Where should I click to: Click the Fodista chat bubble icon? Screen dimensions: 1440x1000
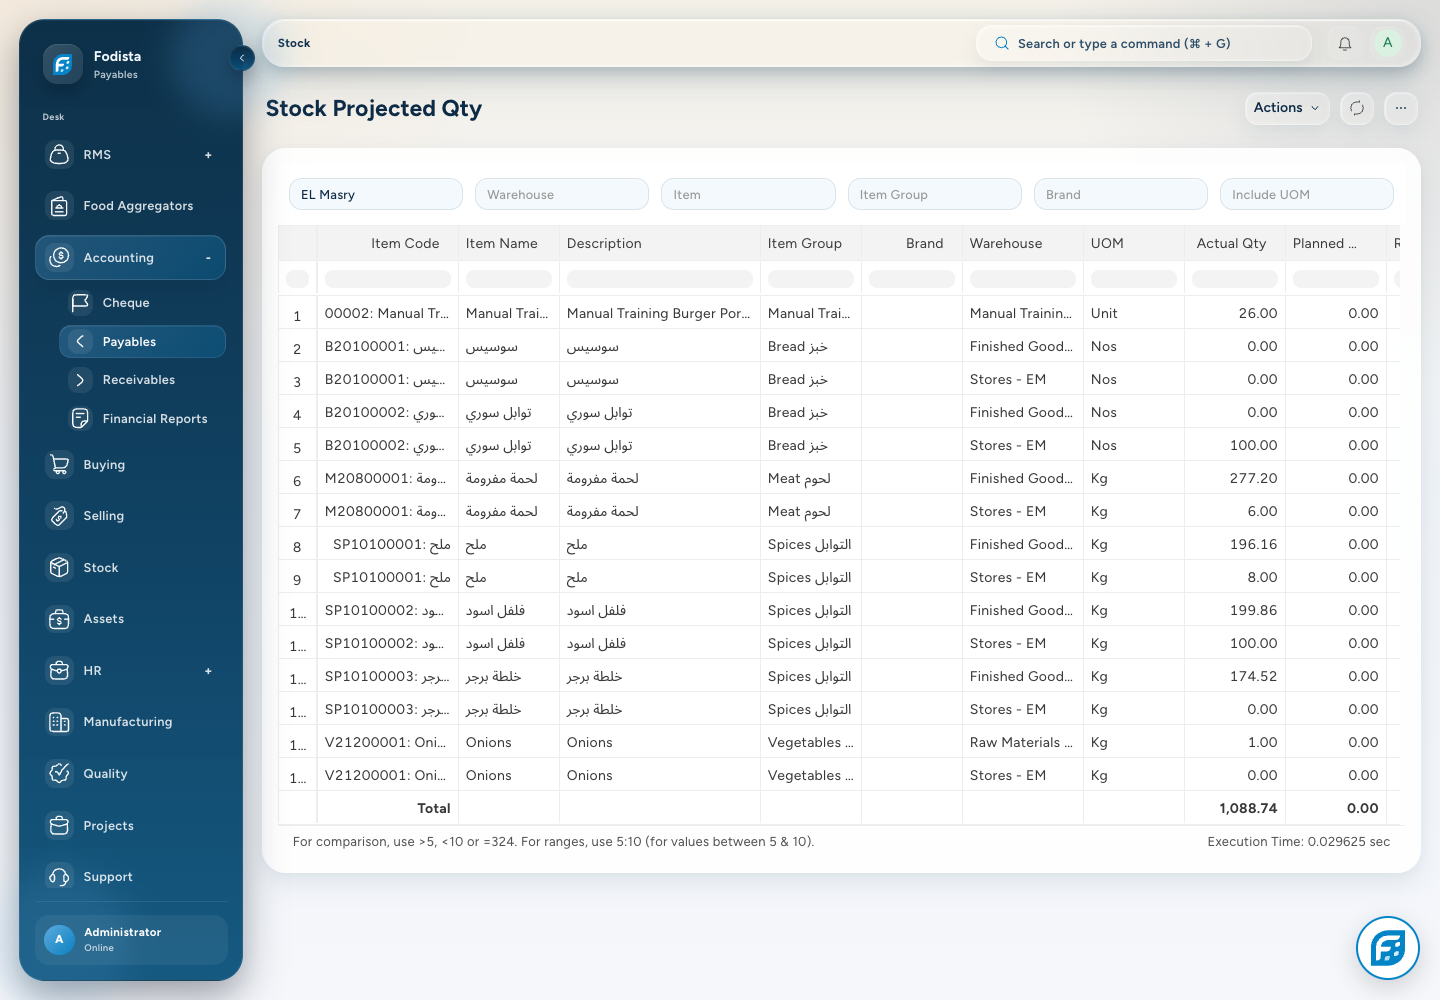pos(1388,948)
